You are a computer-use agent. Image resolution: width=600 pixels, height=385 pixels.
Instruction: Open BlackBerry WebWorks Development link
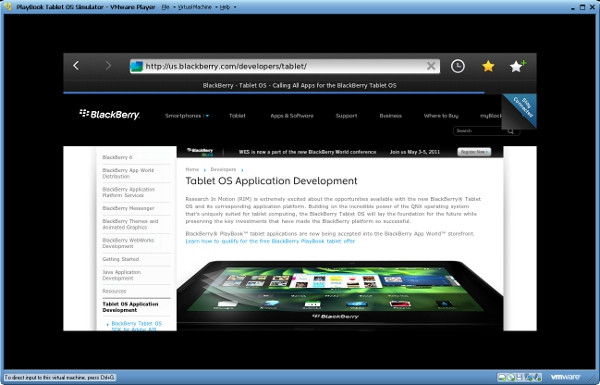128,243
